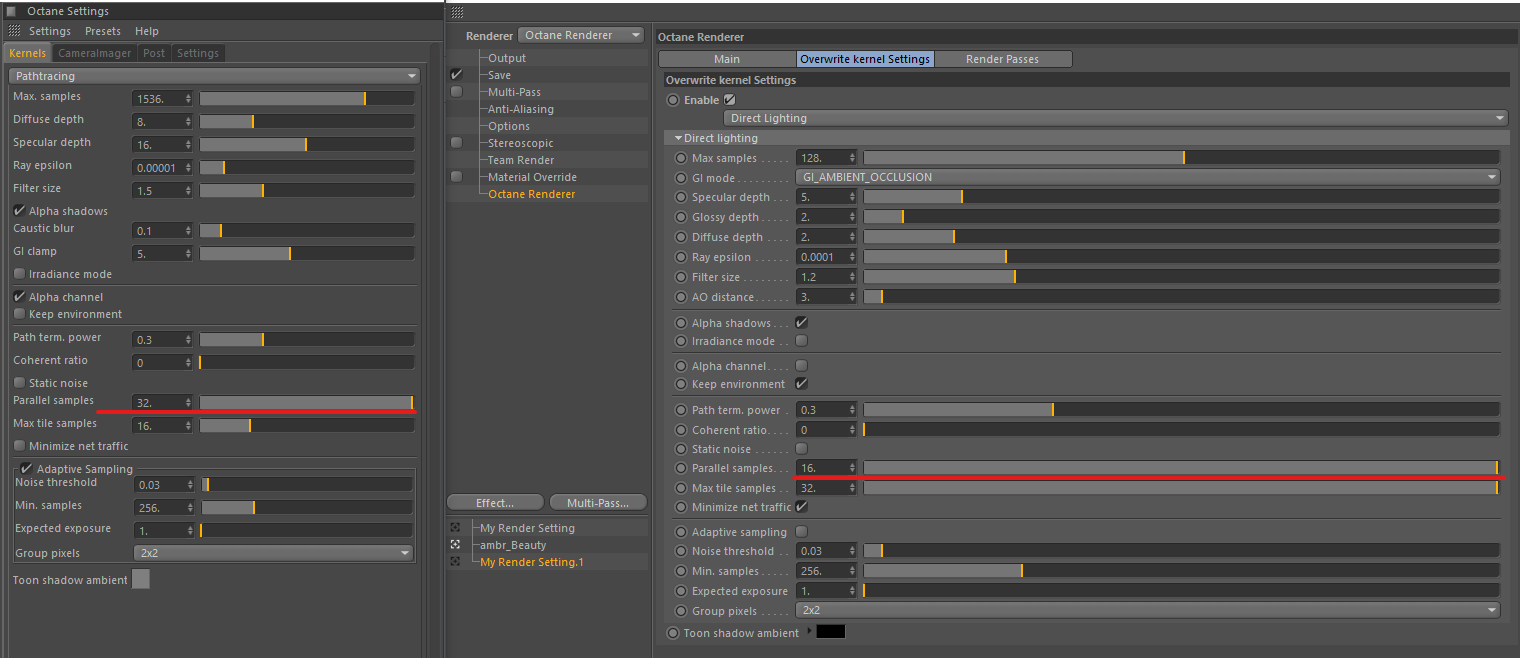Enable Keep environment in Octane Settings
The image size is (1520, 658).
[19, 314]
